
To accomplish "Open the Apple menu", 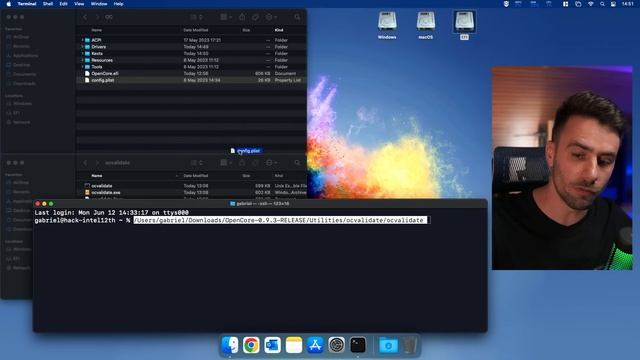I will click(x=8, y=4).
